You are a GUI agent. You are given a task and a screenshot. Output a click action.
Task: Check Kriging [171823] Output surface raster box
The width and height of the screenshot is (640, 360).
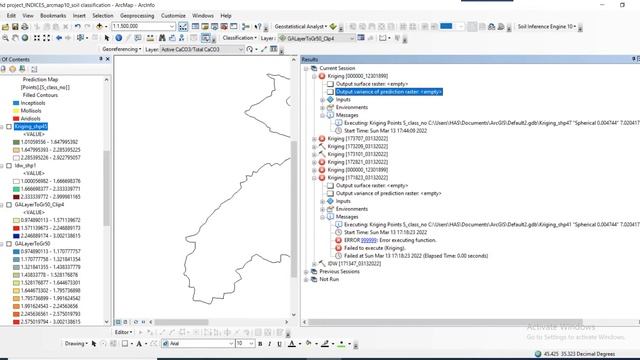point(330,186)
